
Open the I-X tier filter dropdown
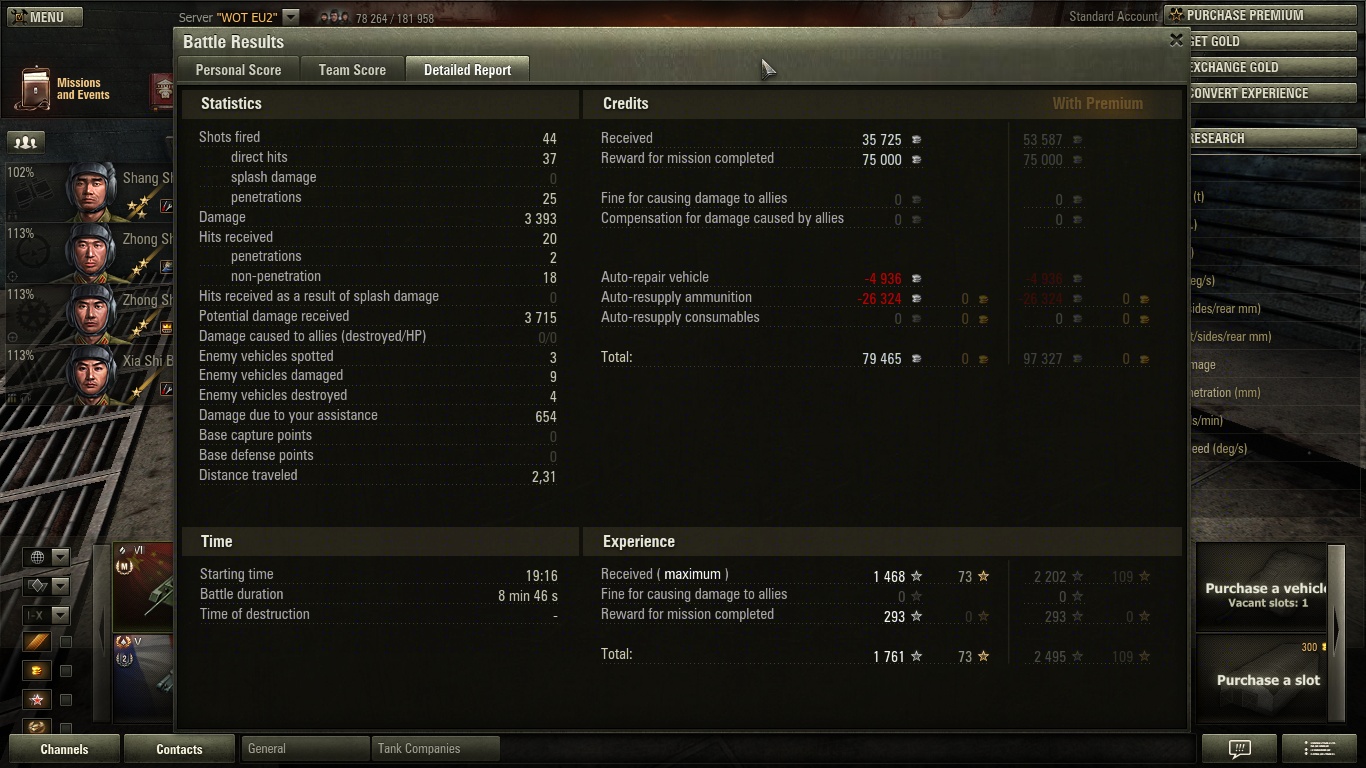[47, 615]
